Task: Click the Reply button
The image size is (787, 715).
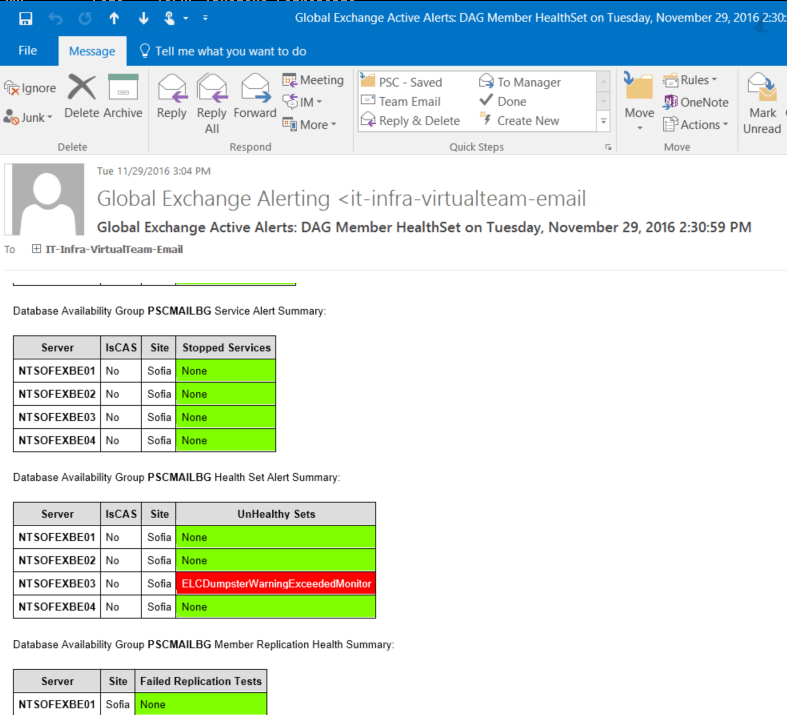Action: (172, 97)
